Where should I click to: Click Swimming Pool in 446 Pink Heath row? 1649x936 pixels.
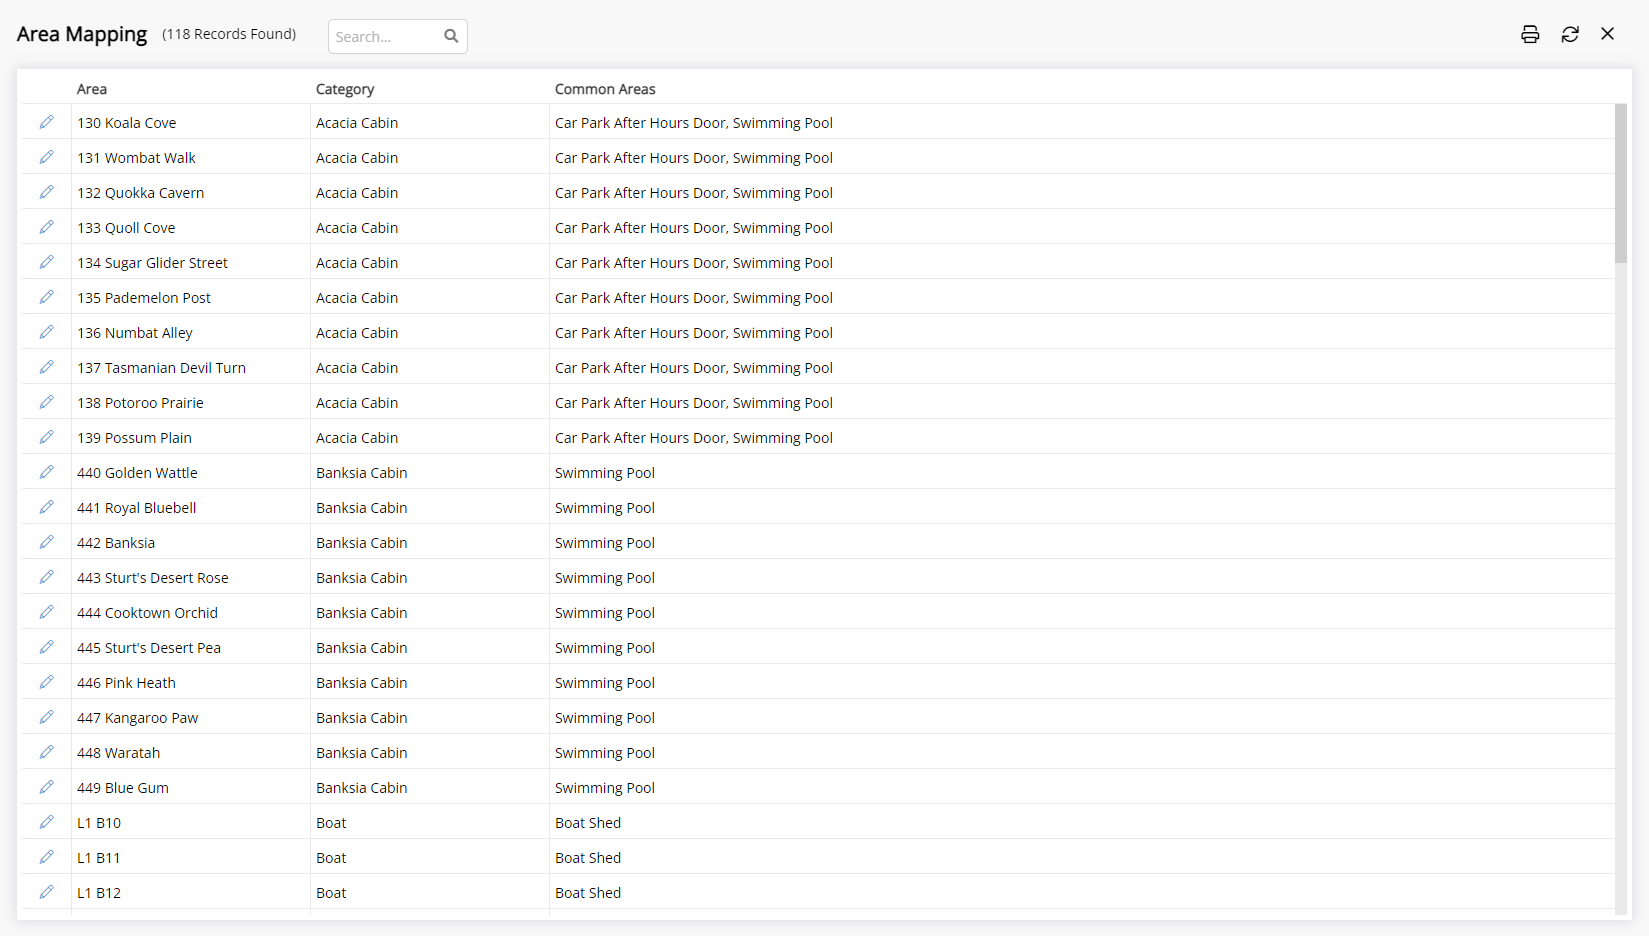605,683
